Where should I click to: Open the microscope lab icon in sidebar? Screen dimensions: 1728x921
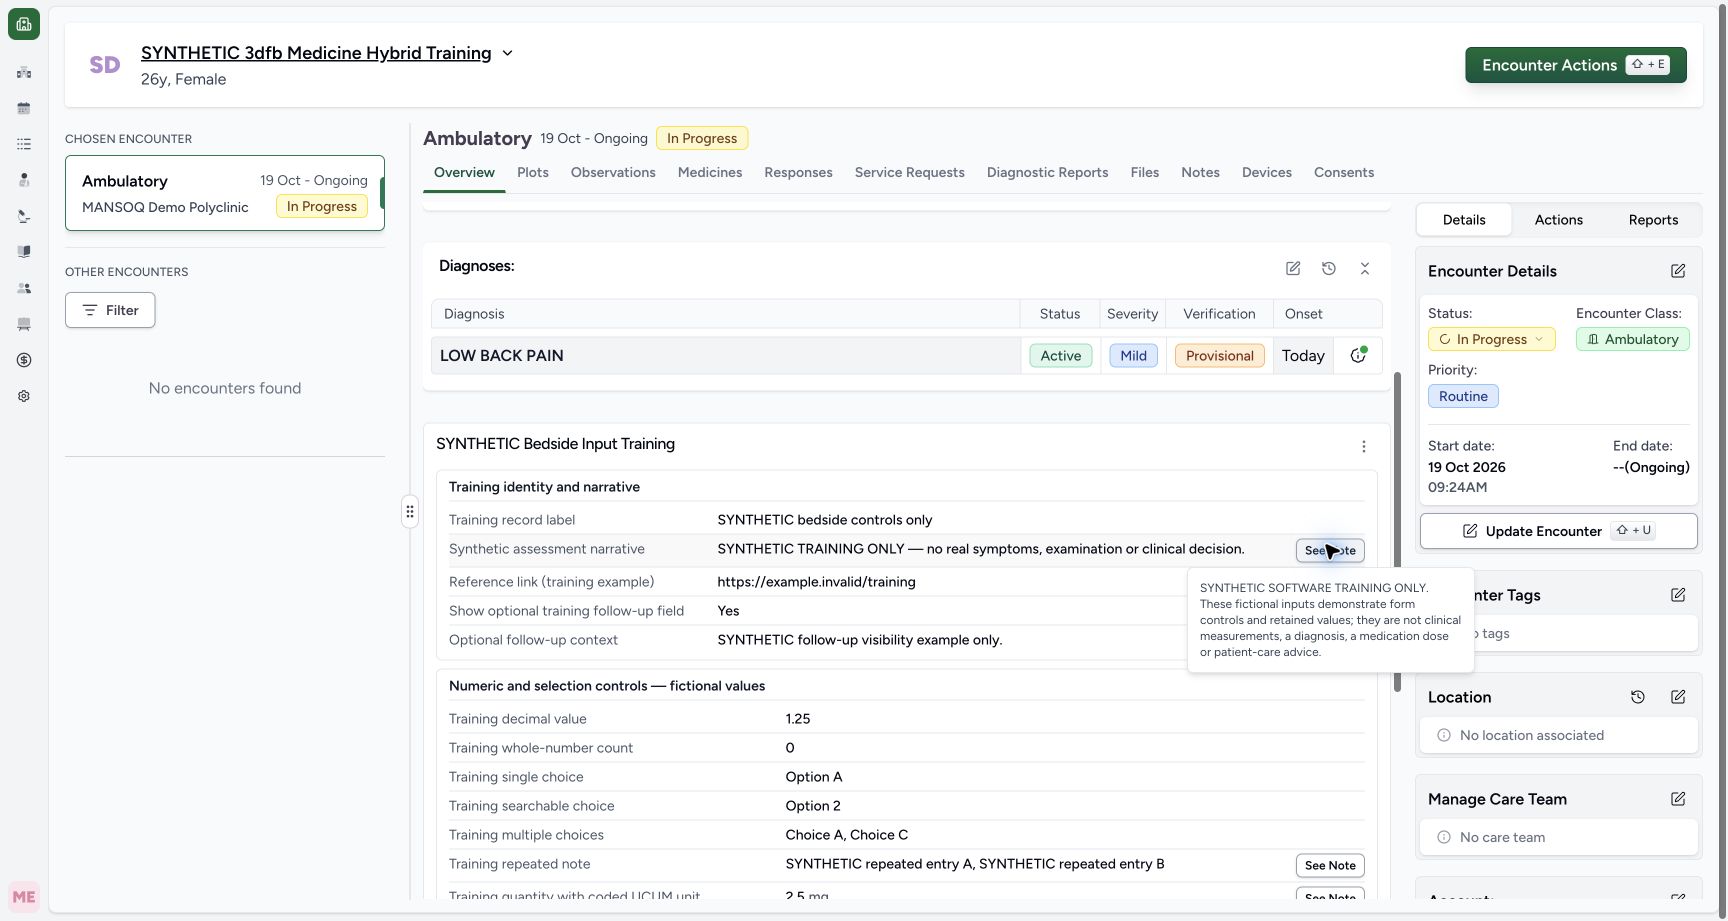[24, 216]
